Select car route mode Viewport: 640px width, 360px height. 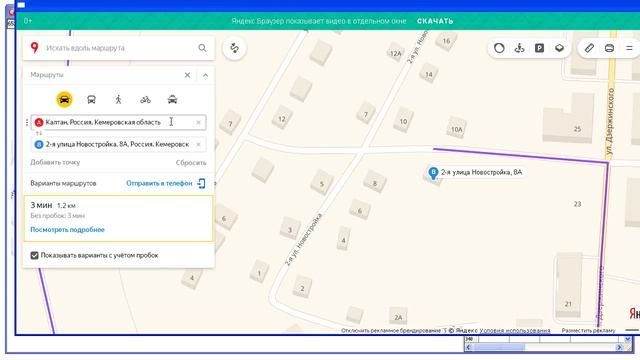click(64, 100)
